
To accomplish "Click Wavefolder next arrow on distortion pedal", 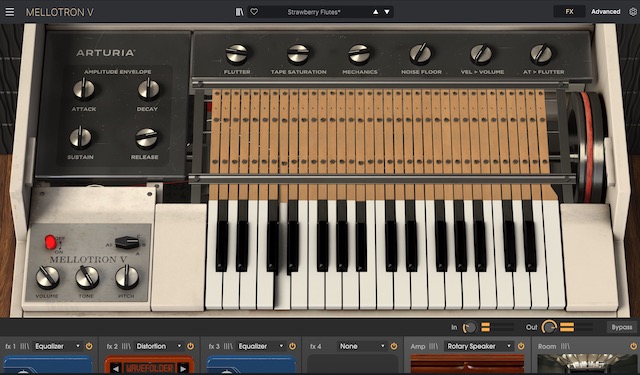I will tap(183, 369).
